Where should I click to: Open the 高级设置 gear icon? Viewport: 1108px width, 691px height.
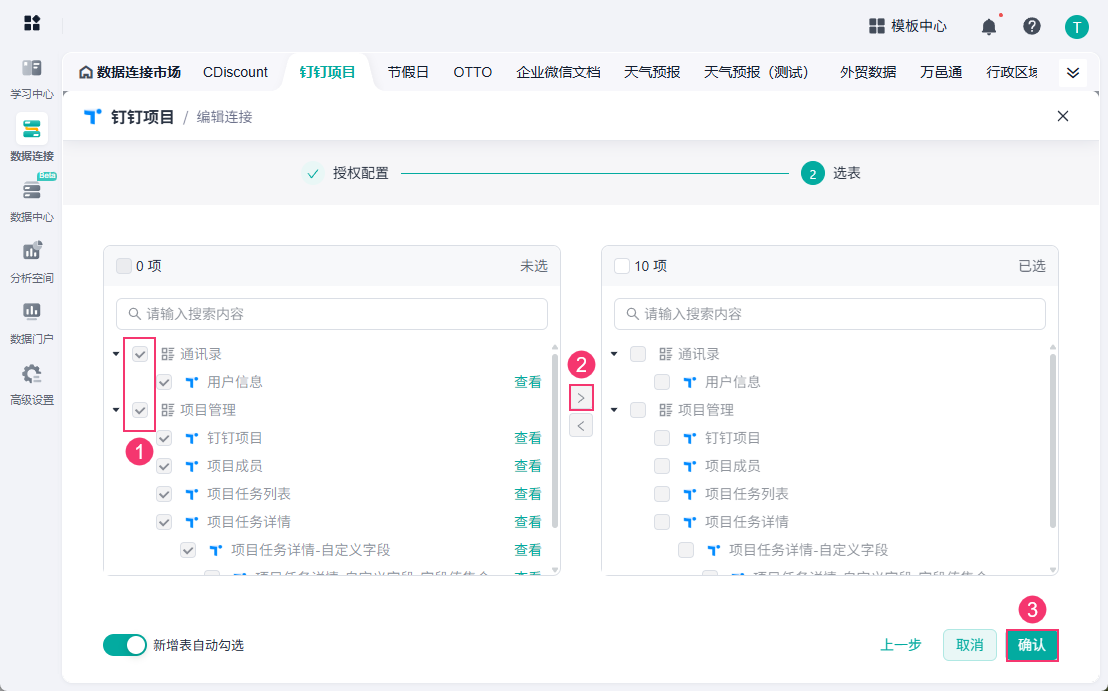point(32,373)
